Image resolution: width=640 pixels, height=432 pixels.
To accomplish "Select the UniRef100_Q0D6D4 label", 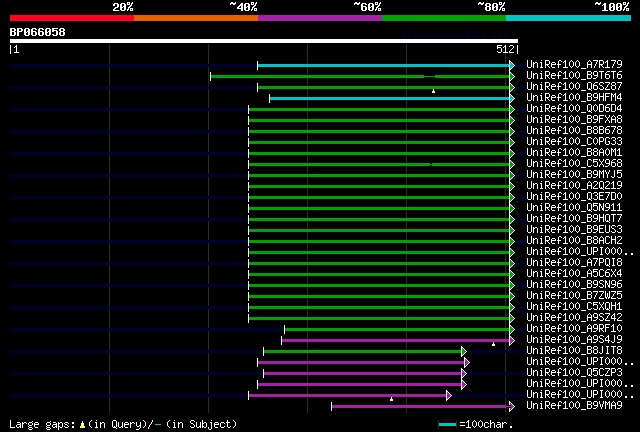I will 574,109.
